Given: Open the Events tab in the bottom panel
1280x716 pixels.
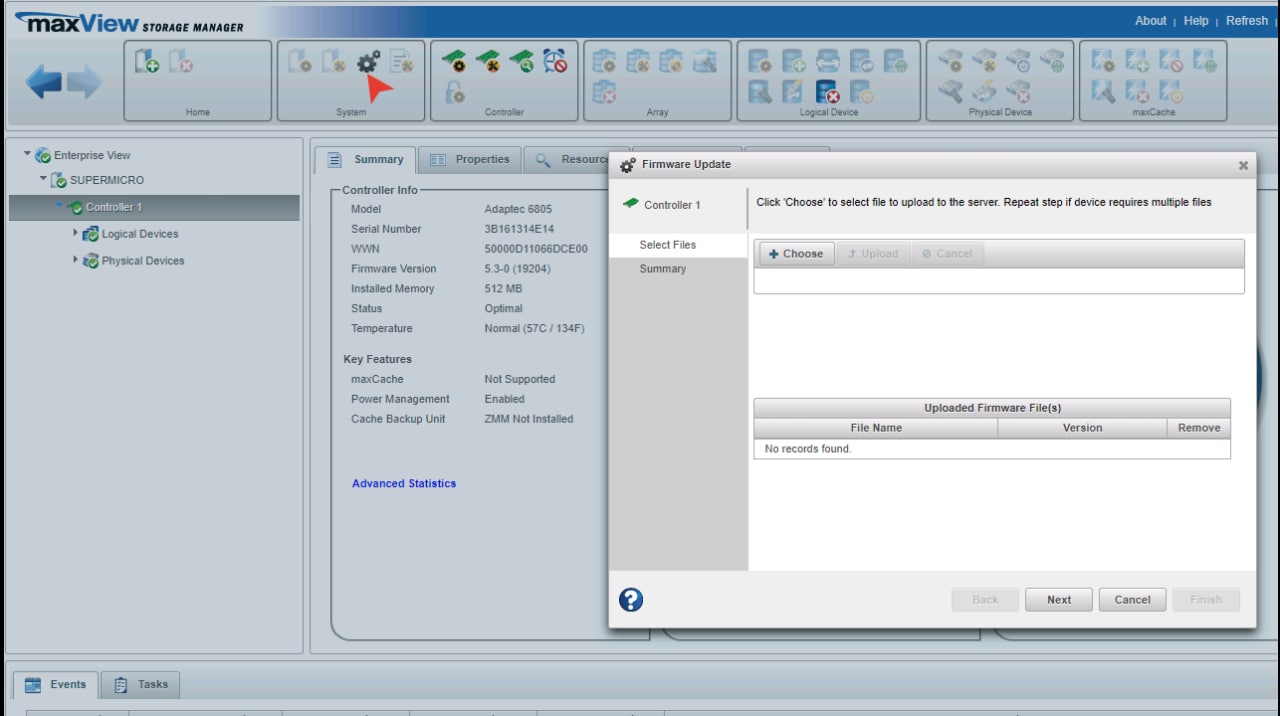Looking at the screenshot, I should pos(56,685).
